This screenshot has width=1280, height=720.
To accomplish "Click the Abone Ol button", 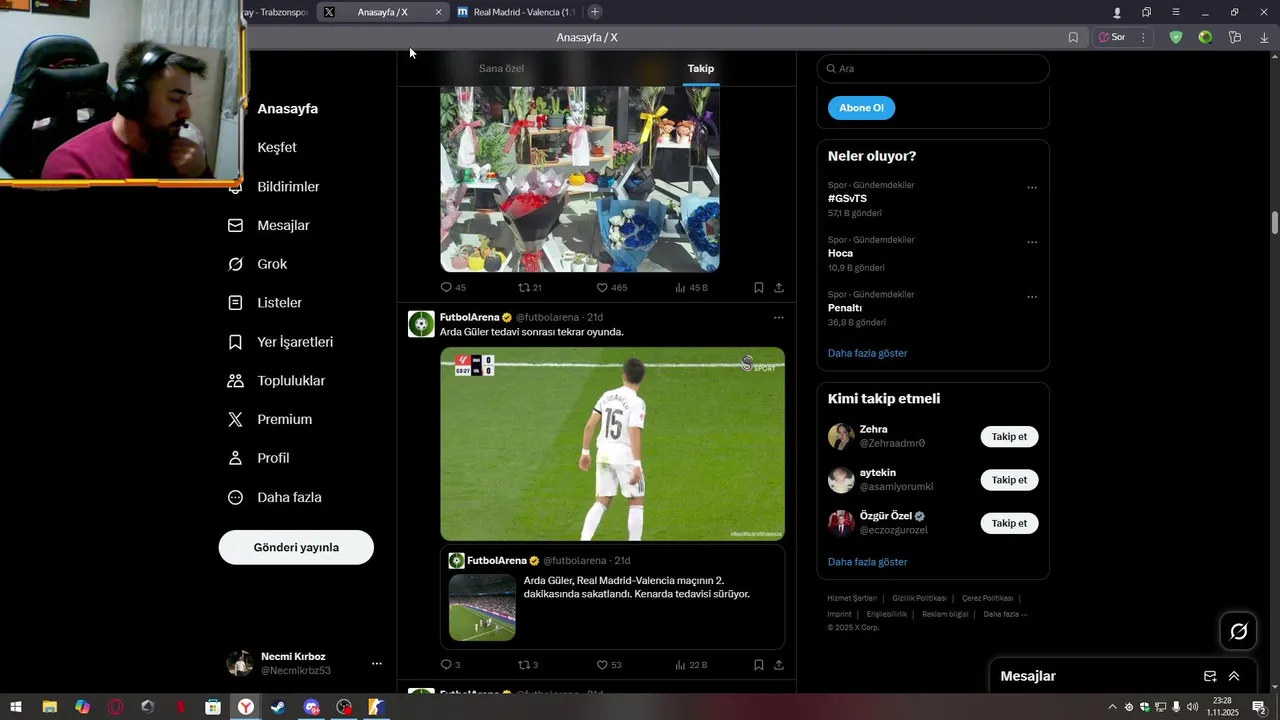I will [861, 108].
